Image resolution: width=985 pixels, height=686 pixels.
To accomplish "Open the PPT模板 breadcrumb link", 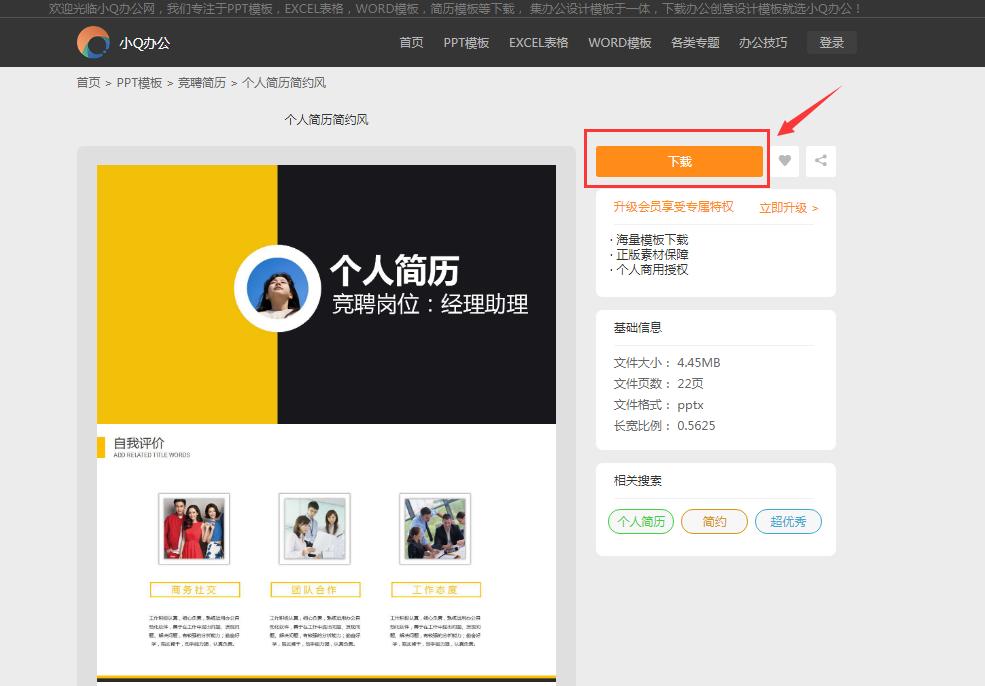I will coord(137,82).
